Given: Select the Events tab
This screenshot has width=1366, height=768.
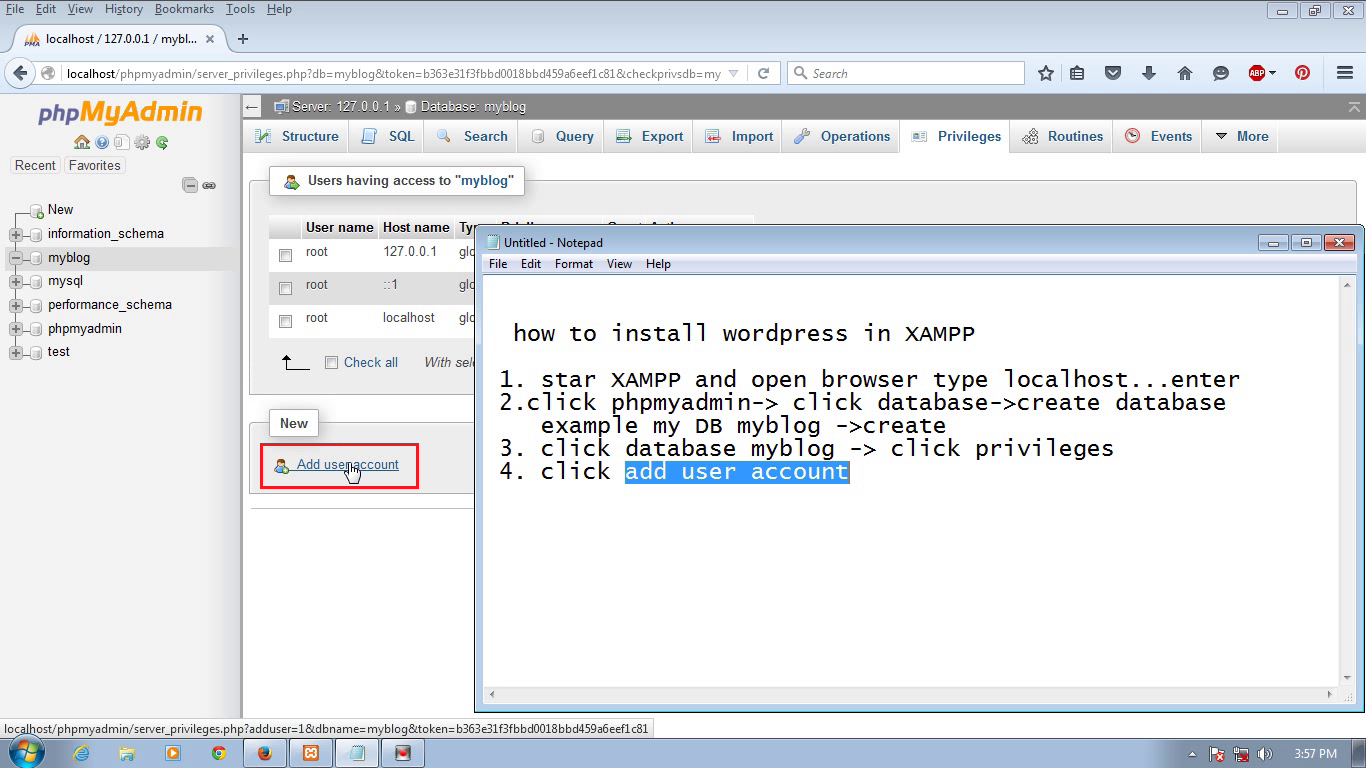Looking at the screenshot, I should (x=1158, y=136).
